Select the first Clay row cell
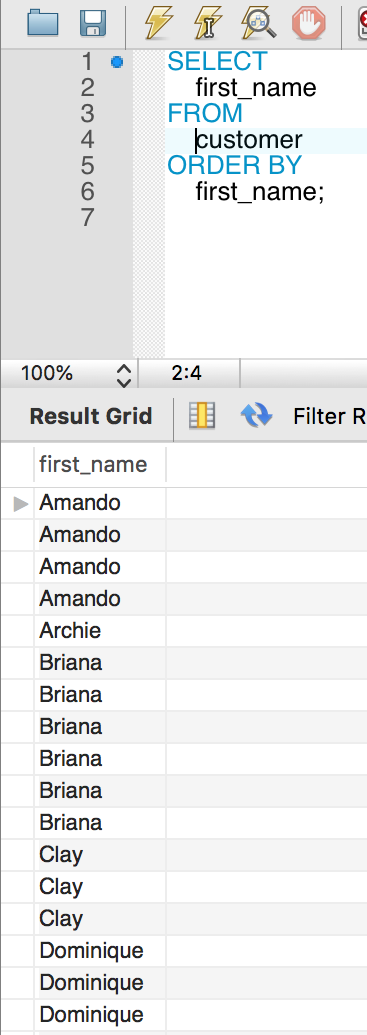 coord(100,855)
